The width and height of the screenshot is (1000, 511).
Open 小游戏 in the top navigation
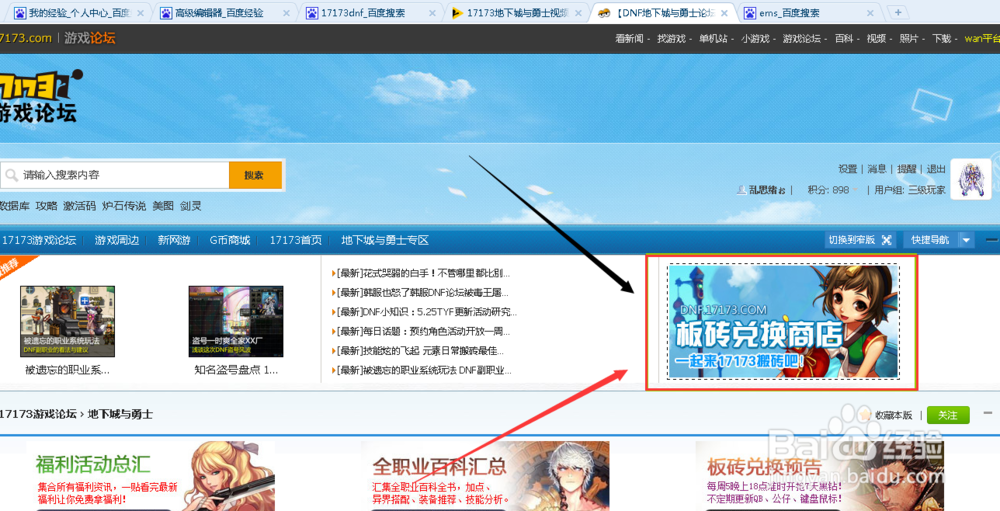click(755, 38)
